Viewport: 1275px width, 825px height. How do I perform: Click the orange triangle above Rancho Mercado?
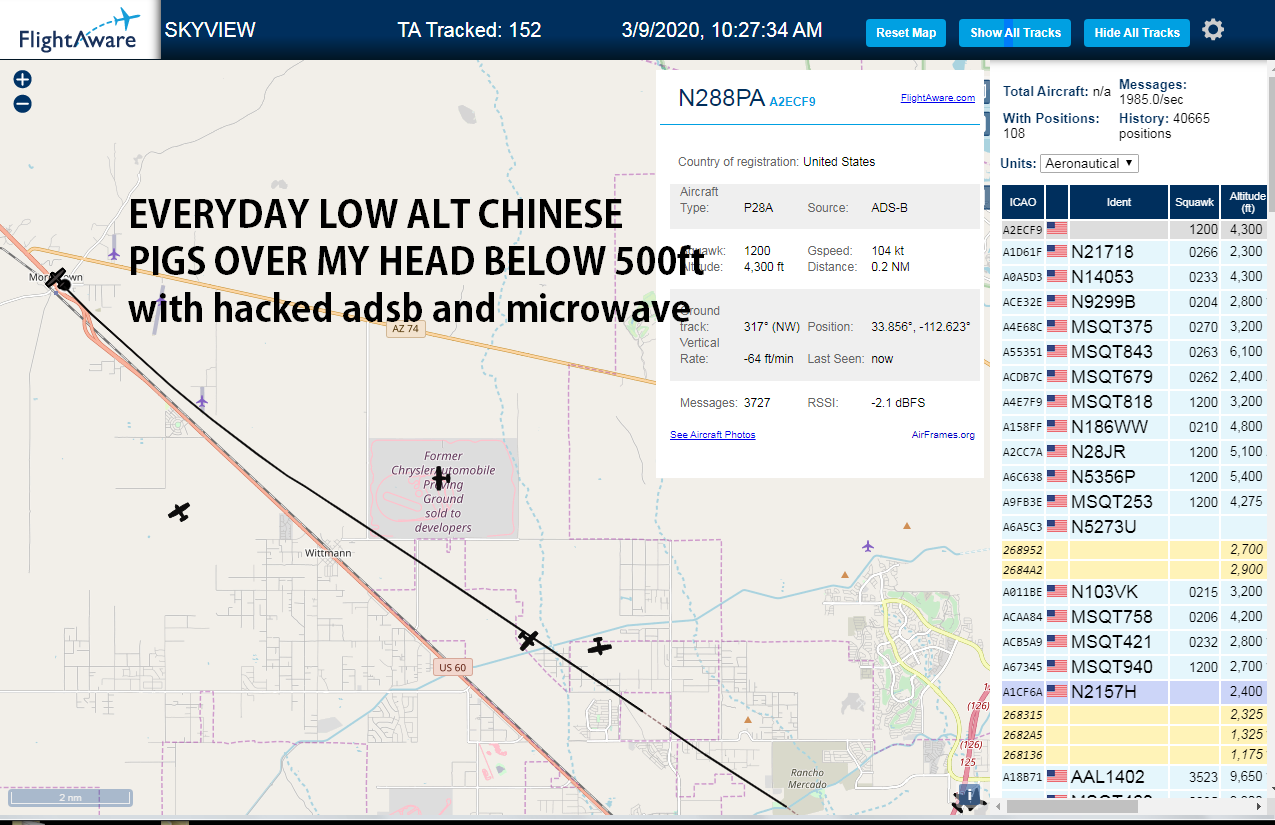click(747, 719)
